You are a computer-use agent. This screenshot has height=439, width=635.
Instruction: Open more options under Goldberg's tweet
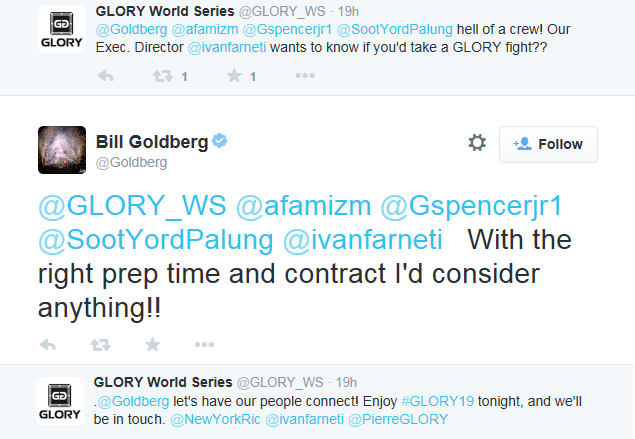(x=204, y=345)
